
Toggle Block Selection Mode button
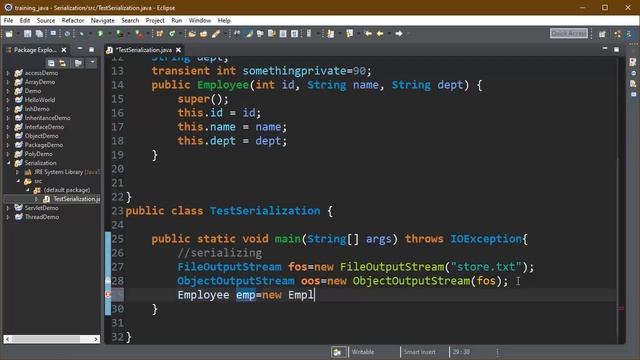pos(283,33)
